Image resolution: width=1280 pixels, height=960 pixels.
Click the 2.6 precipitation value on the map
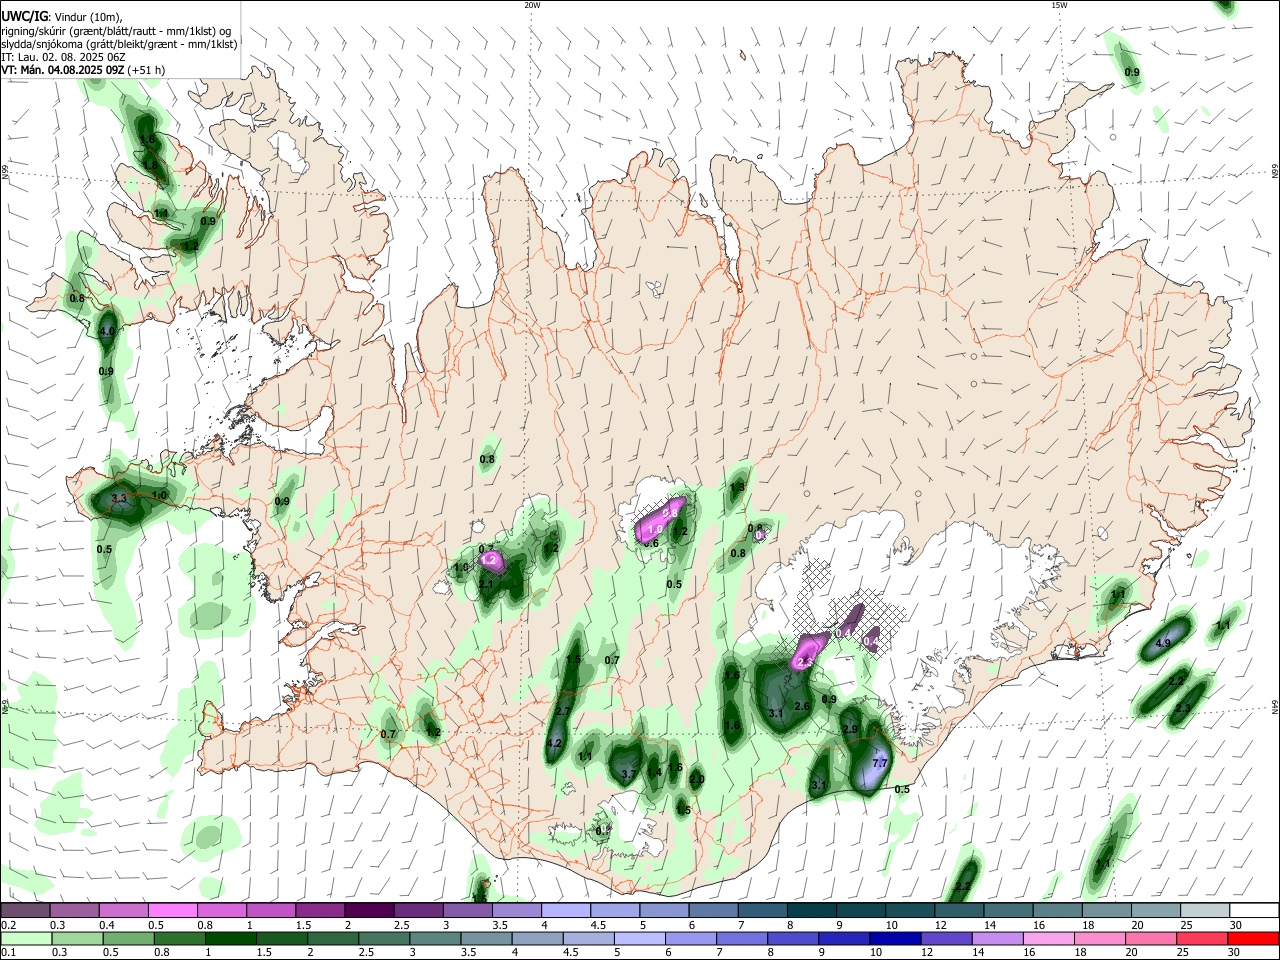(801, 706)
